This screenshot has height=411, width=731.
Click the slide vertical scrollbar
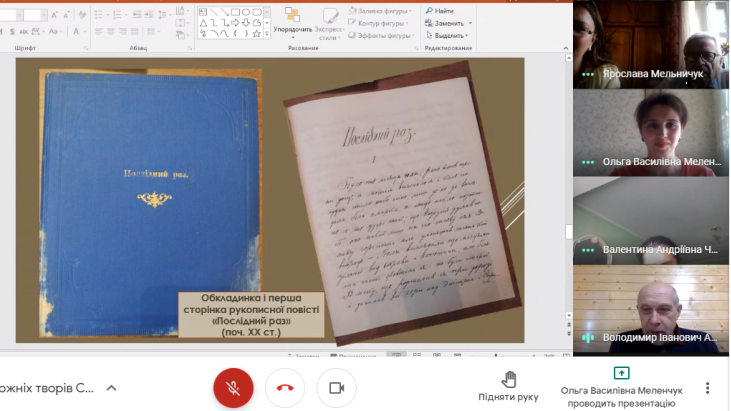[569, 186]
